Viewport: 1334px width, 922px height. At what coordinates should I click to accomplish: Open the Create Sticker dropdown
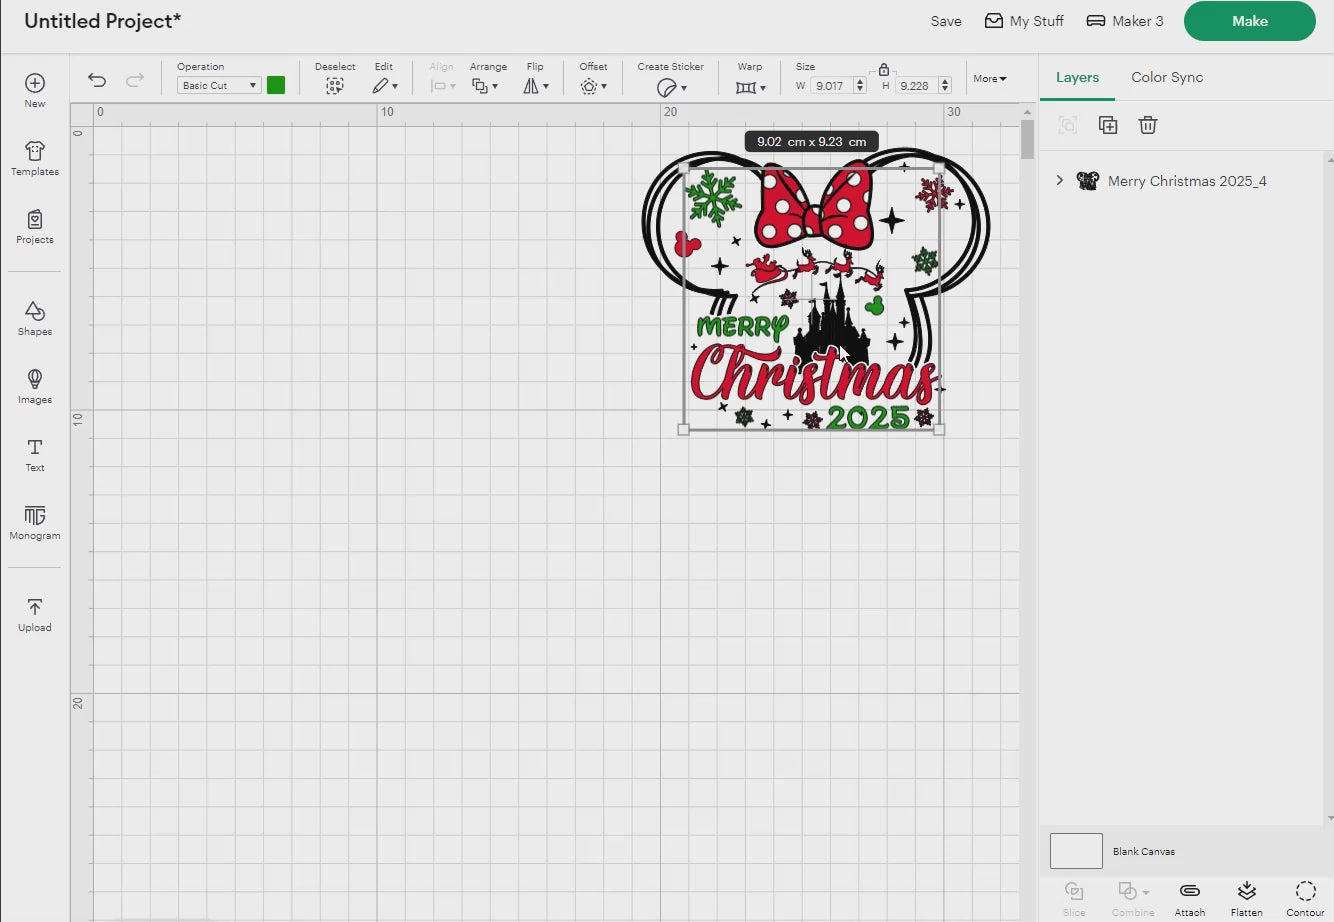pos(671,87)
